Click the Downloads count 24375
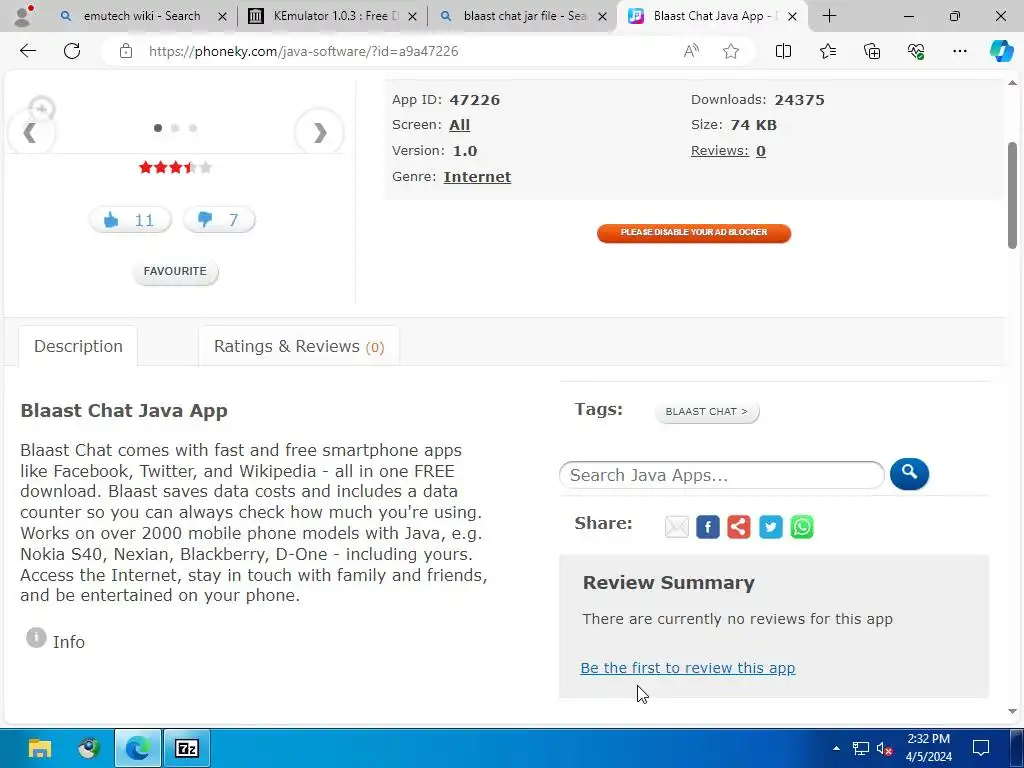The height and width of the screenshot is (768, 1024). coord(799,100)
